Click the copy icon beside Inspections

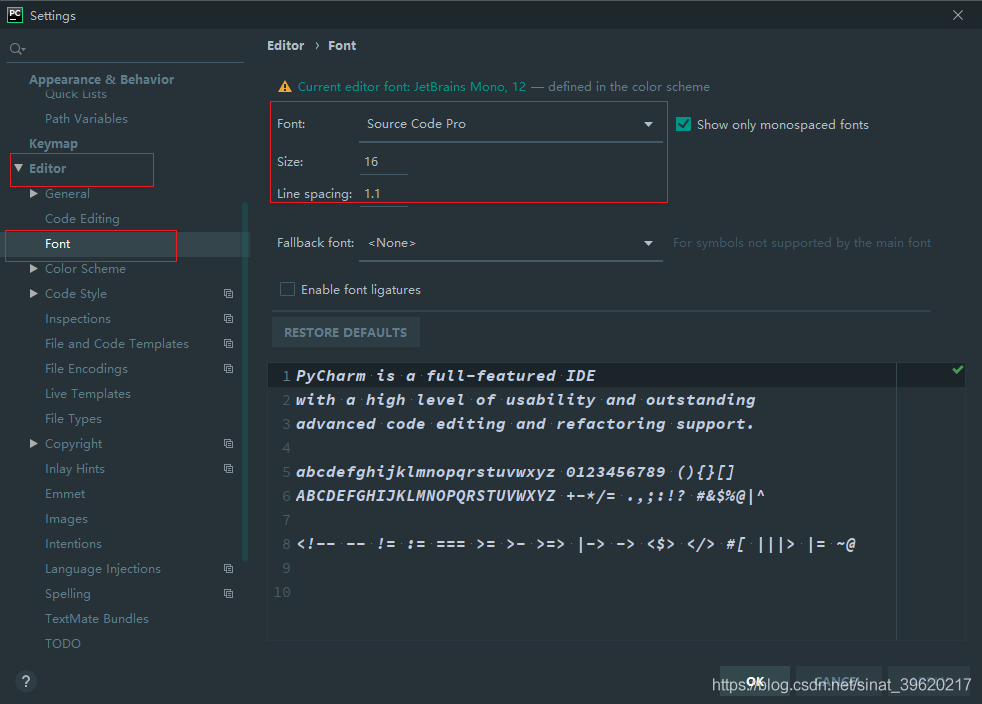[228, 319]
